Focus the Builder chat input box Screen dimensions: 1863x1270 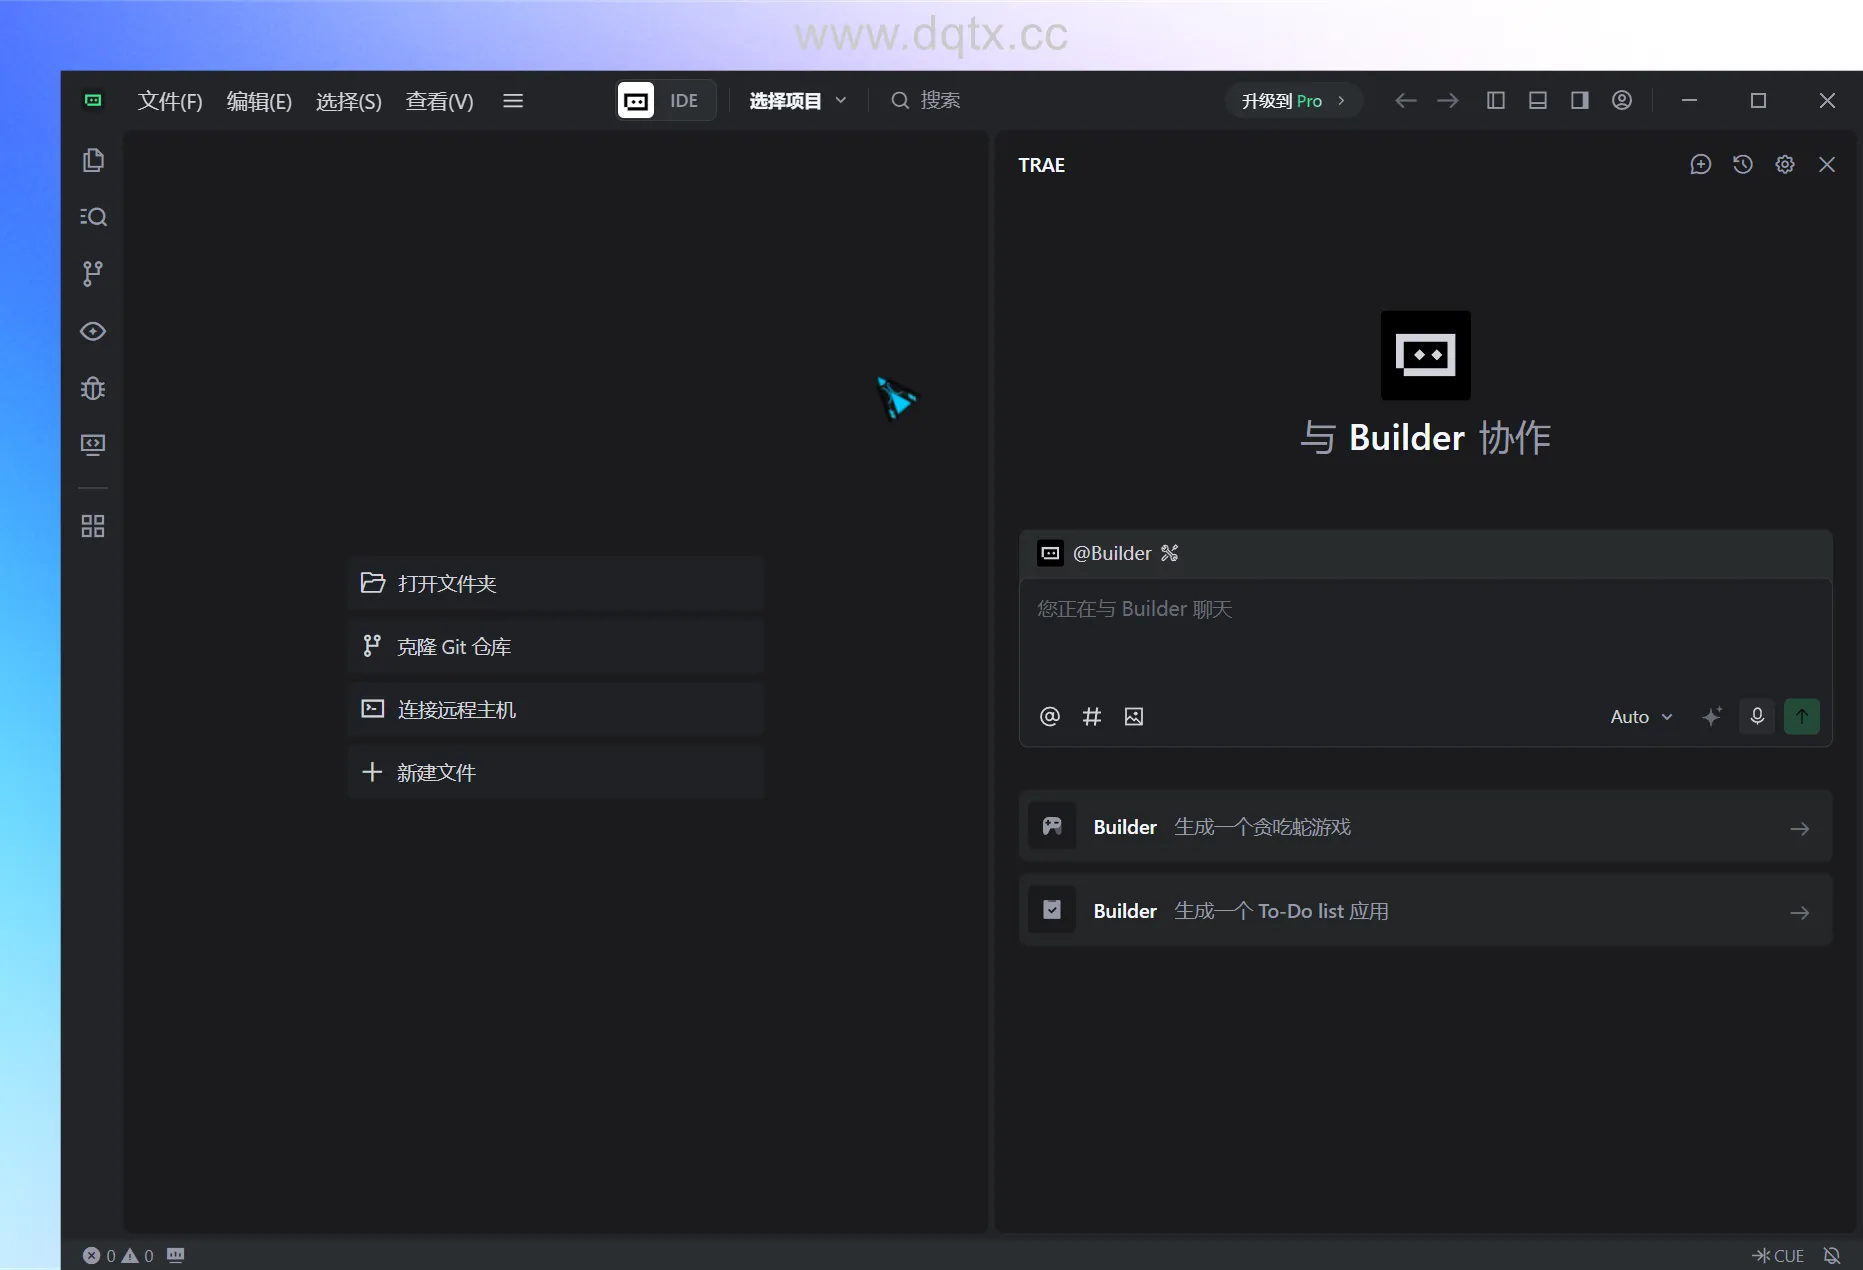[1425, 635]
